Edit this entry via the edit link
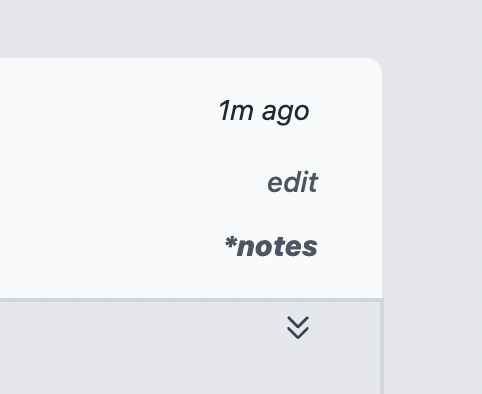 pyautogui.click(x=293, y=182)
